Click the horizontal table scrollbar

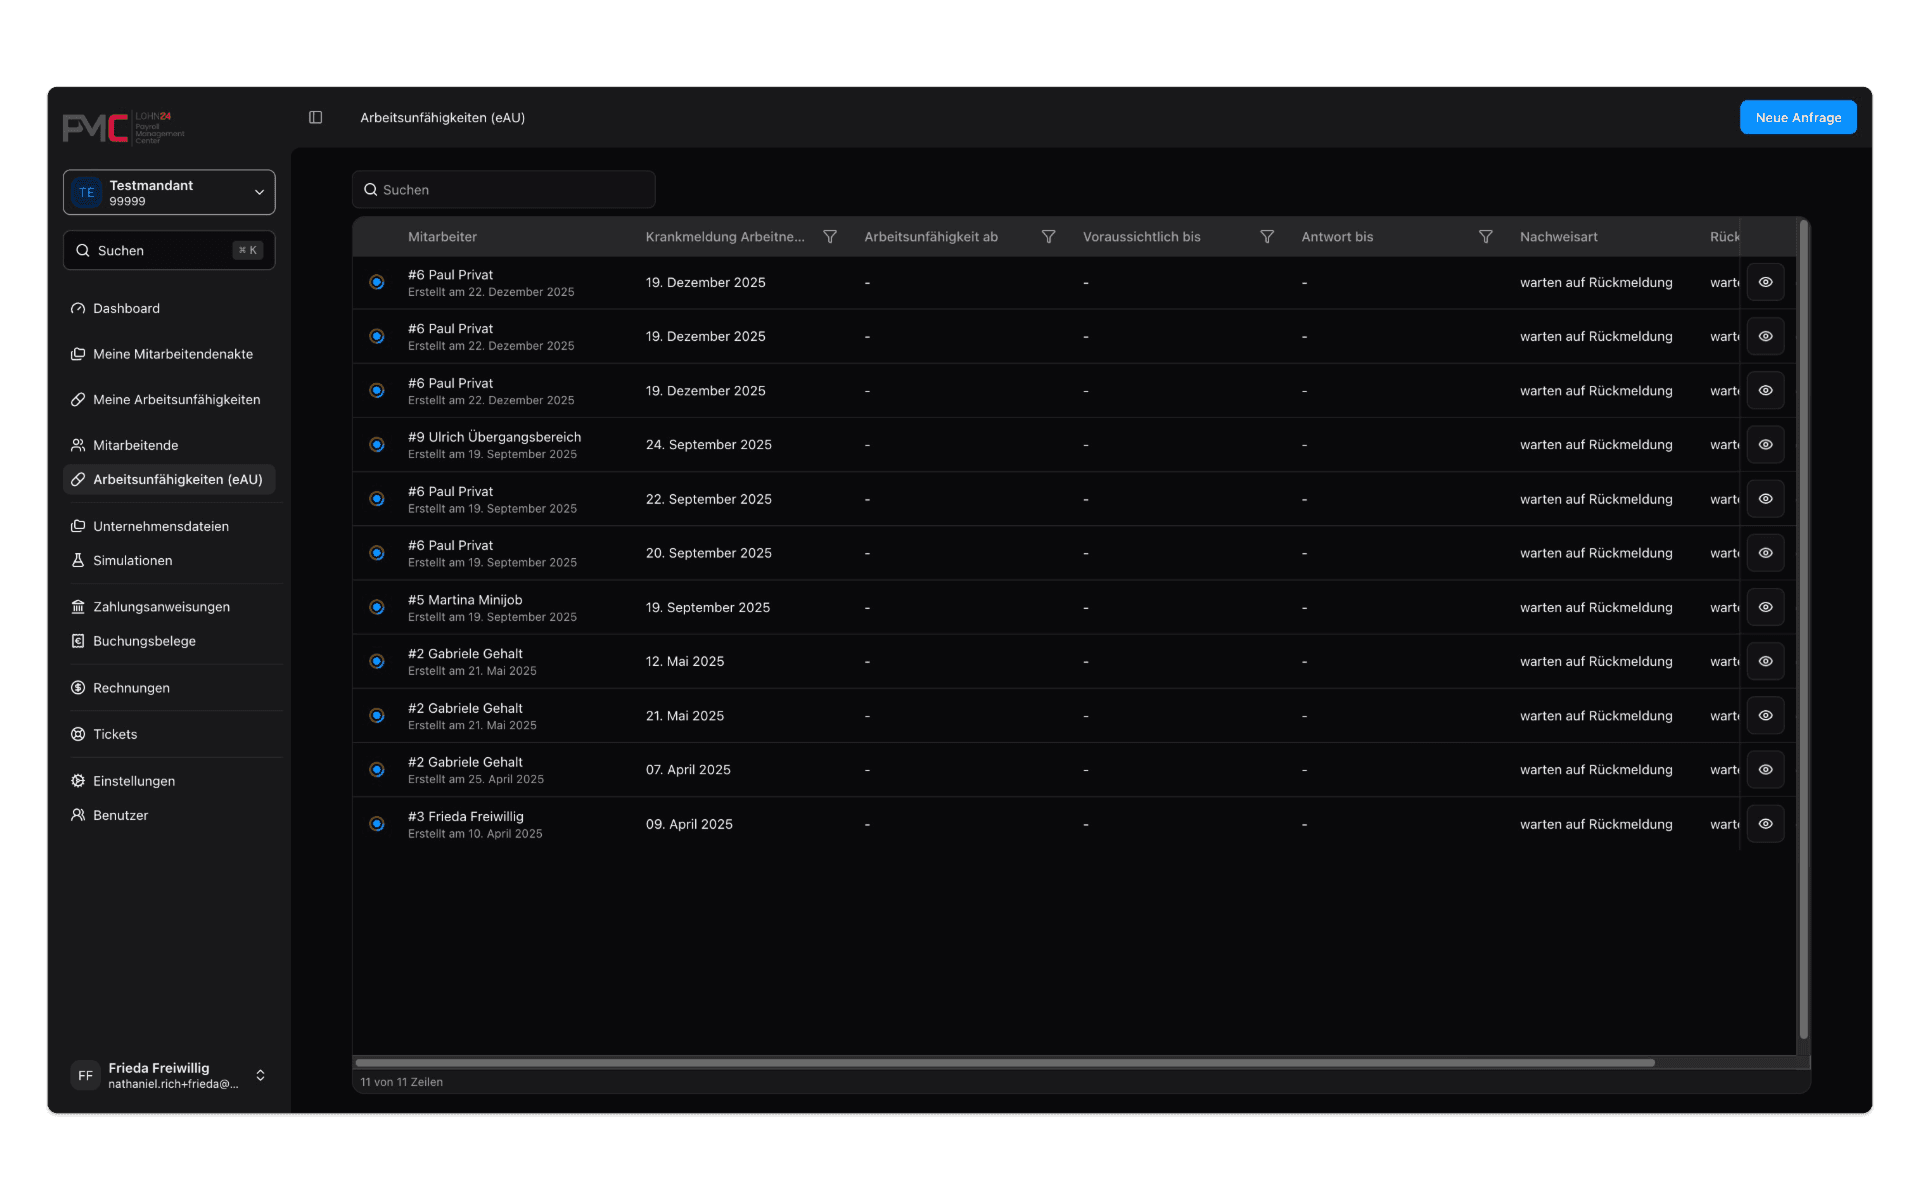tap(1005, 1062)
